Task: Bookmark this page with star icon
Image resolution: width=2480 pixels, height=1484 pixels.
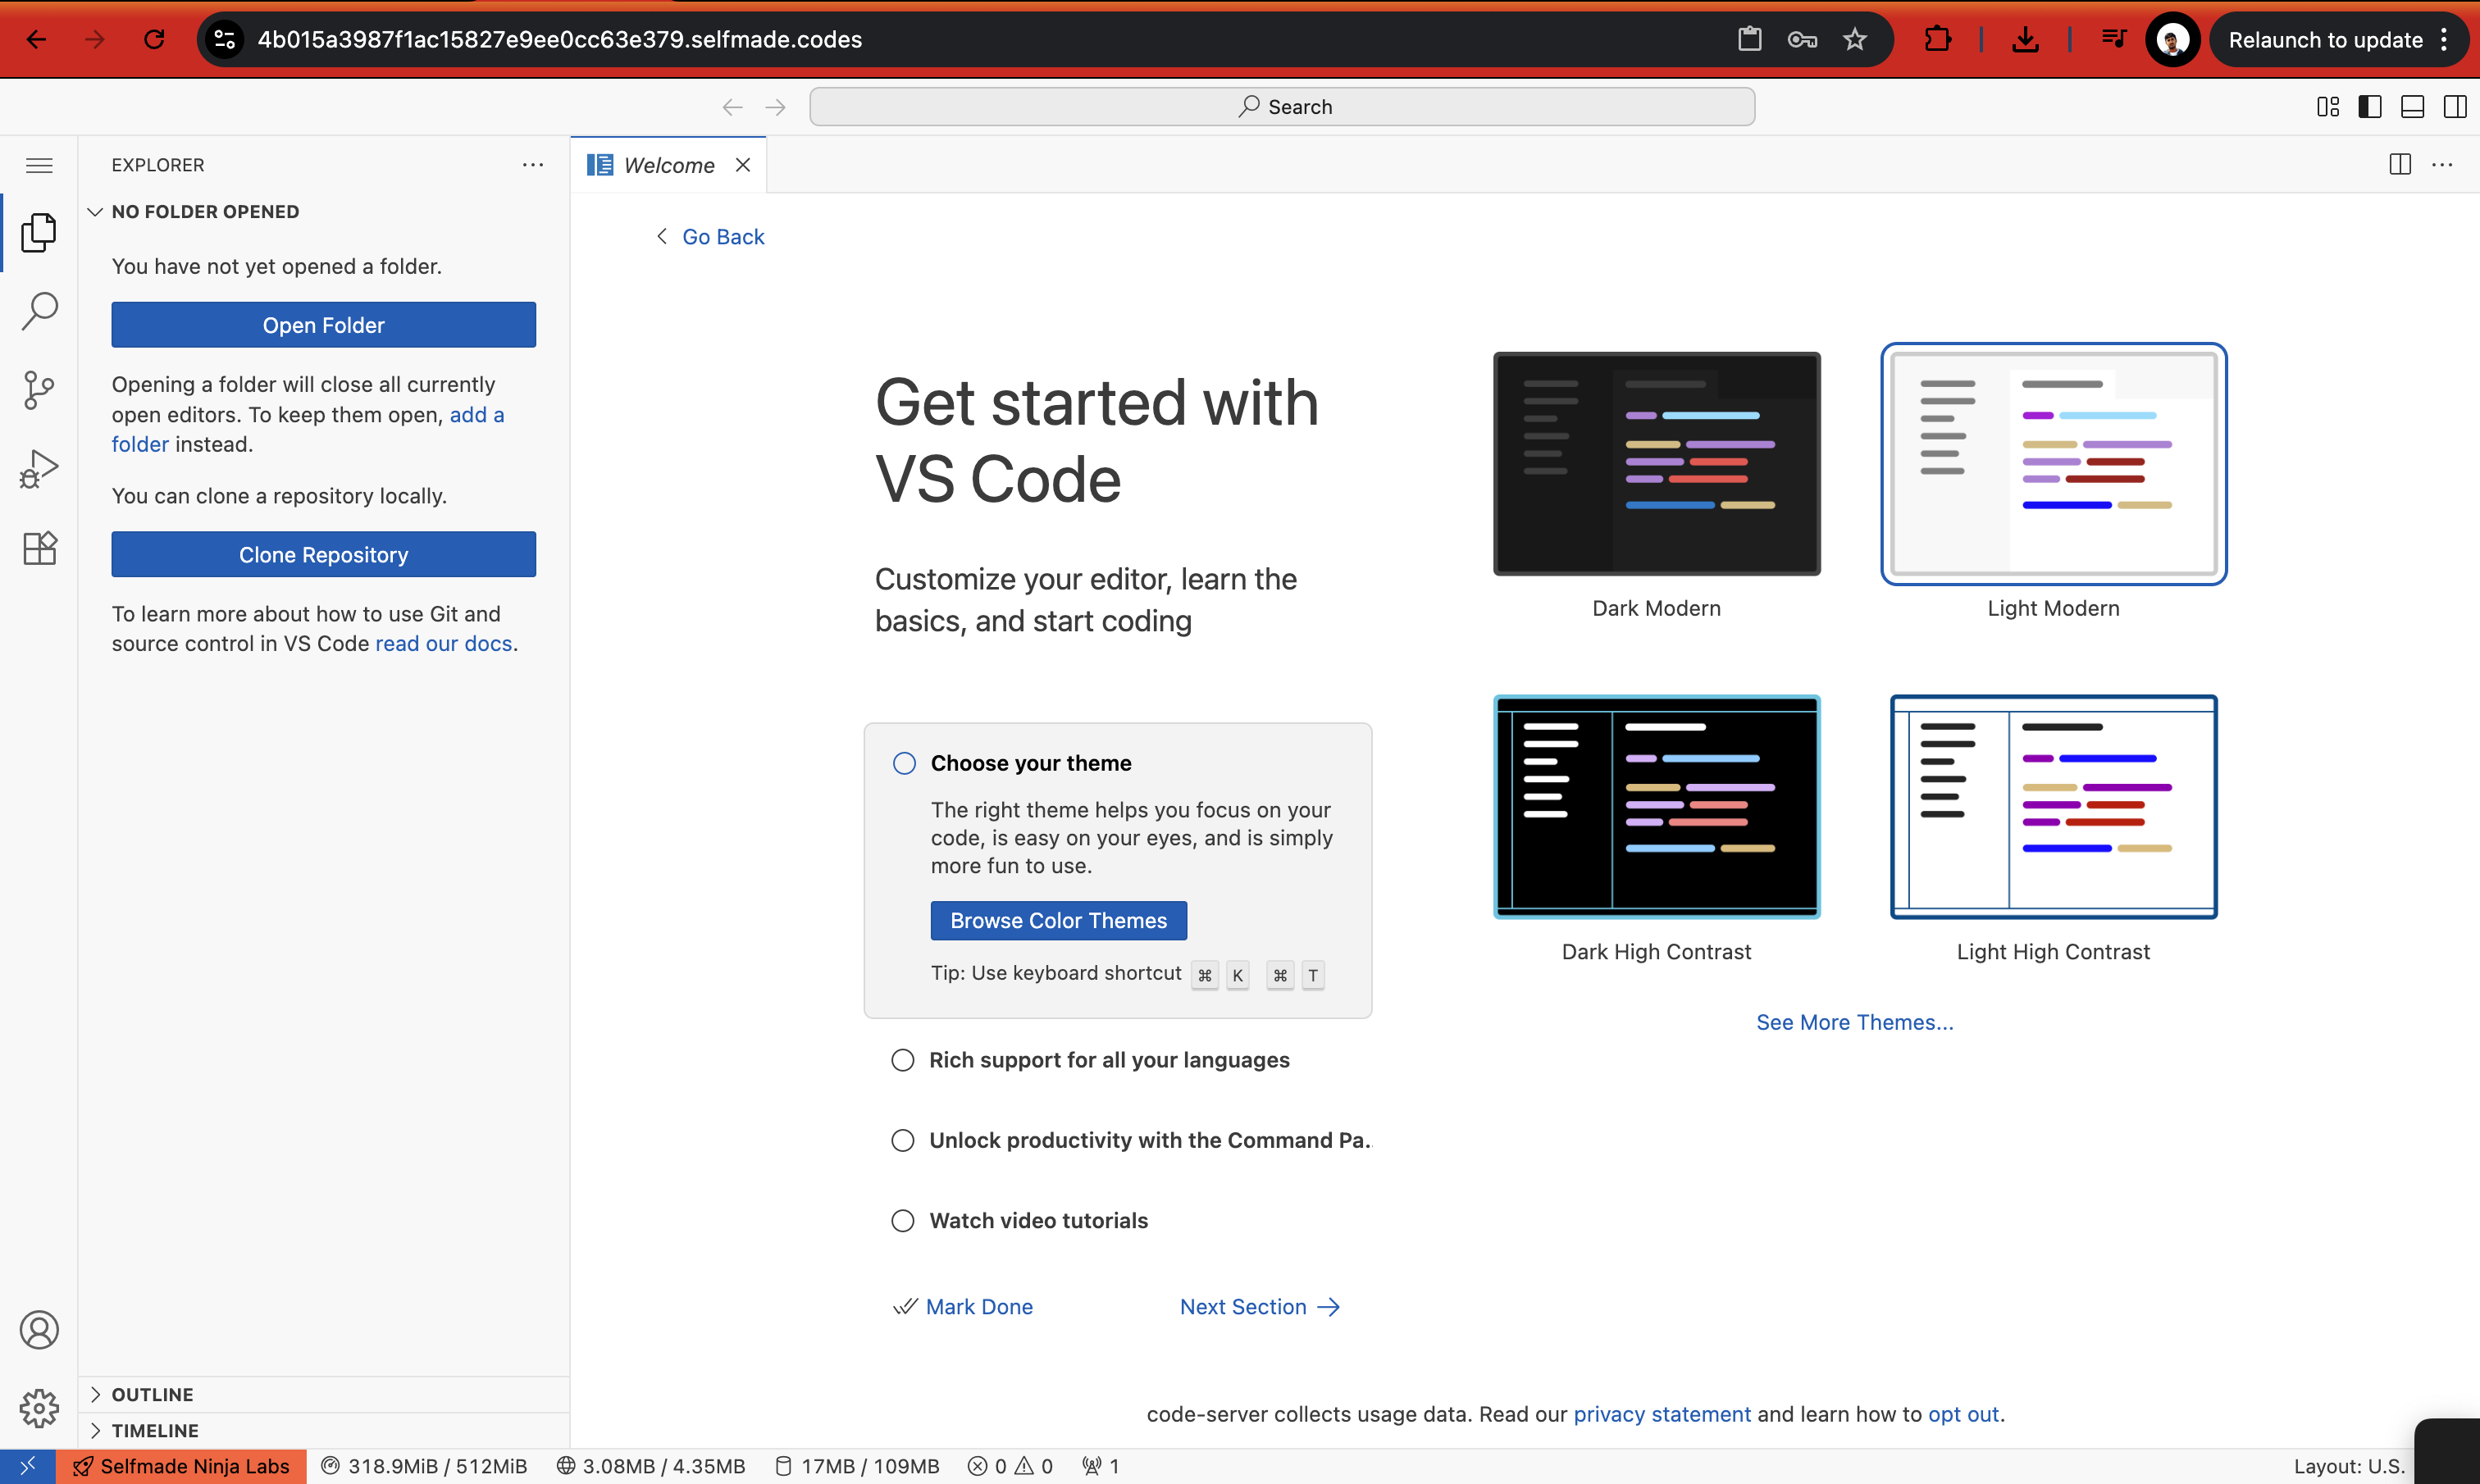Action: click(1855, 39)
